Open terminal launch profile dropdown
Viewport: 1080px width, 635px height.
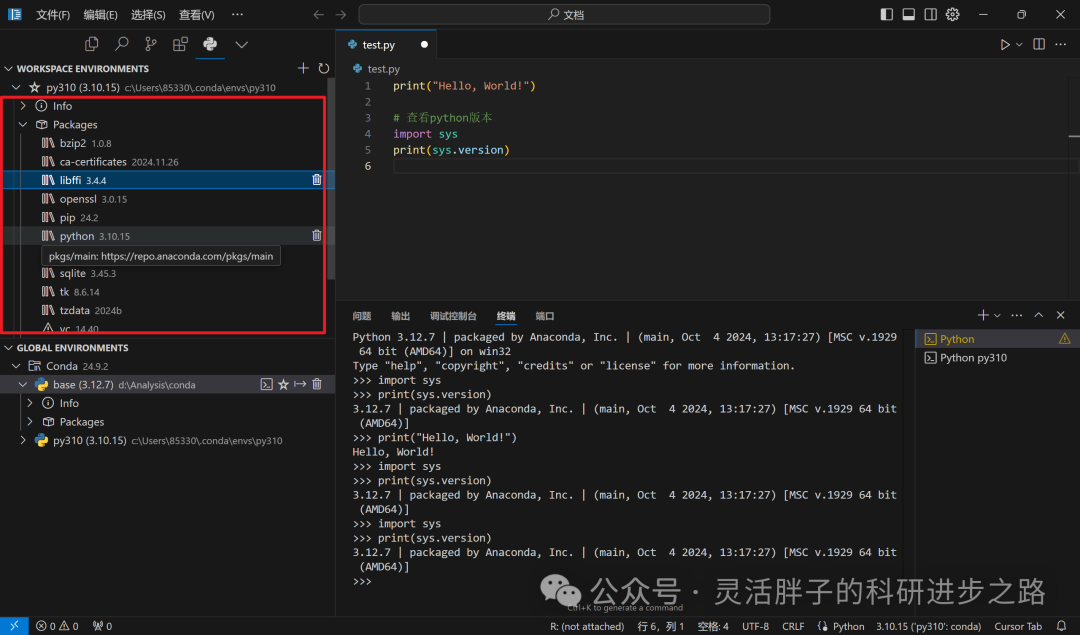coord(997,315)
